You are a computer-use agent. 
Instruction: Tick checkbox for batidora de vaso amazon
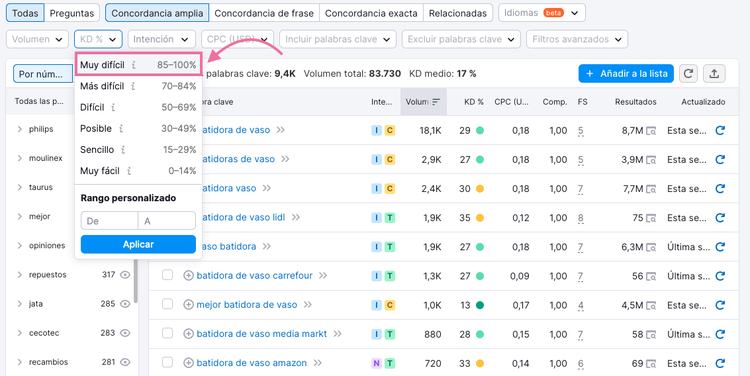click(x=167, y=363)
